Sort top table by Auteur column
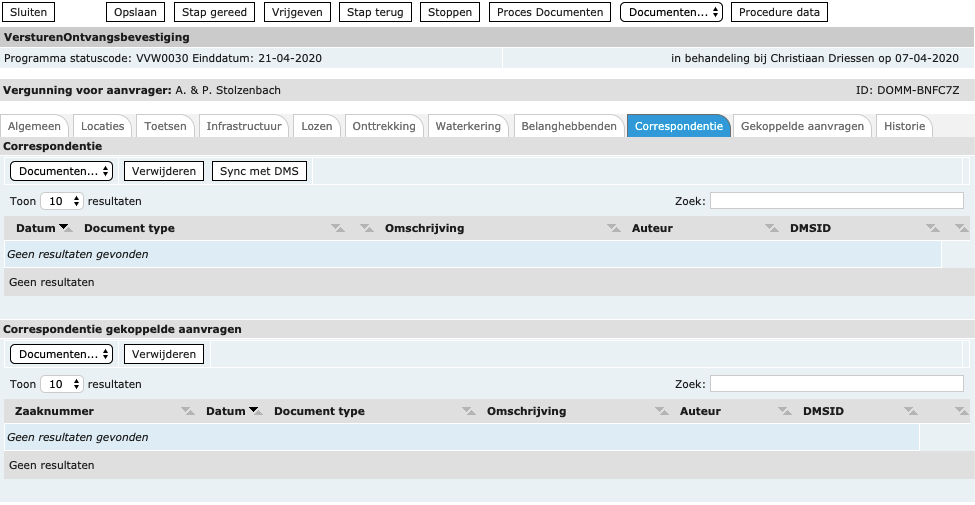Image resolution: width=975 pixels, height=505 pixels. click(x=652, y=228)
